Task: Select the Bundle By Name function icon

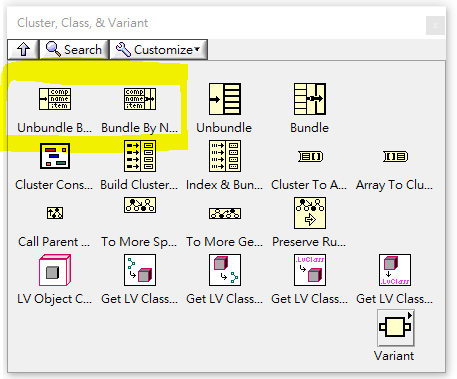Action: [x=140, y=99]
